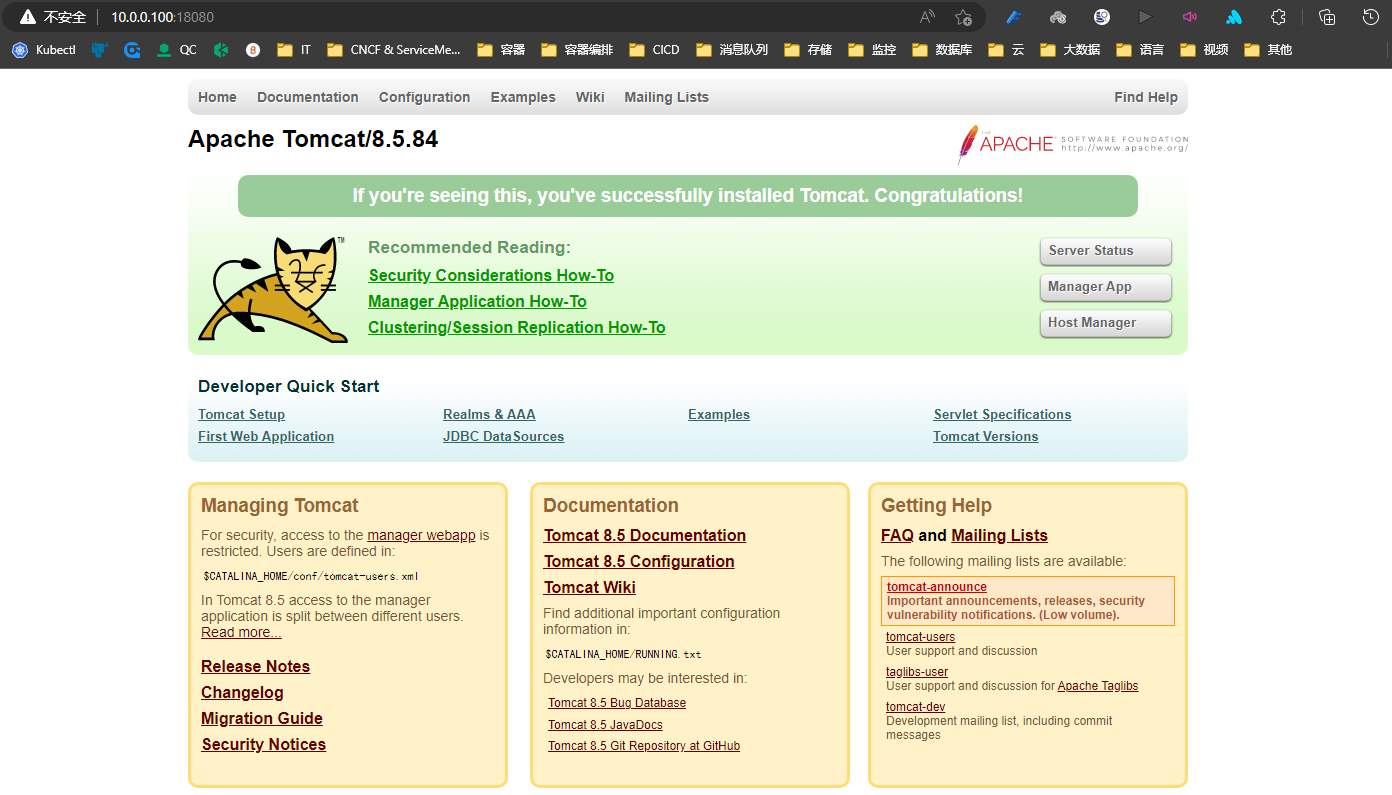Open the CICD bookmarks folder
This screenshot has height=795, width=1392.
(654, 49)
